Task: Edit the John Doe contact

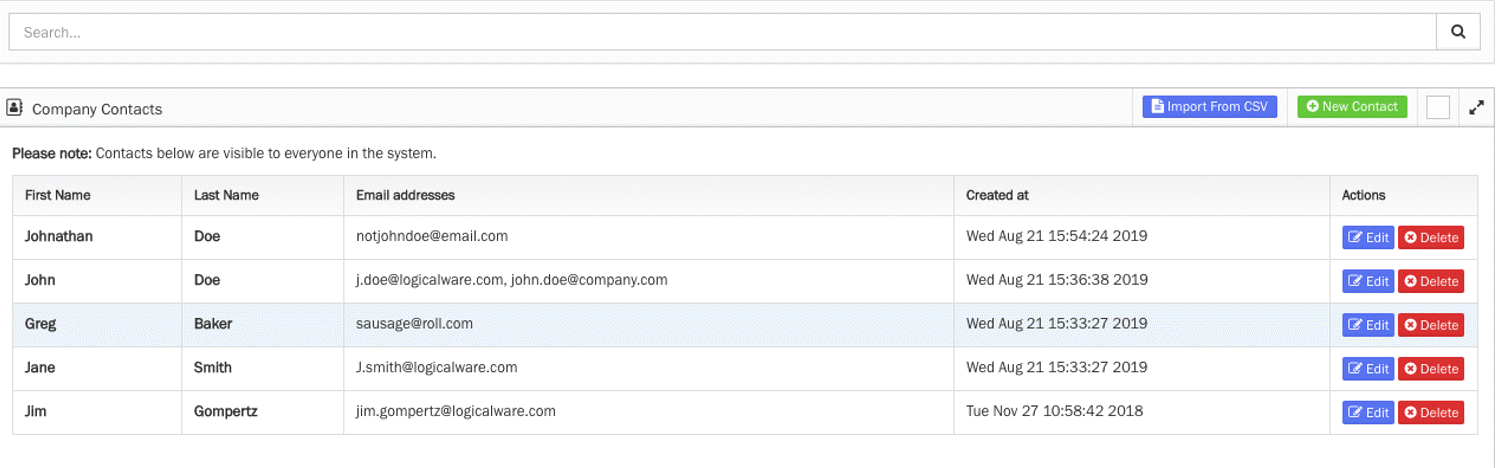Action: pos(1367,282)
